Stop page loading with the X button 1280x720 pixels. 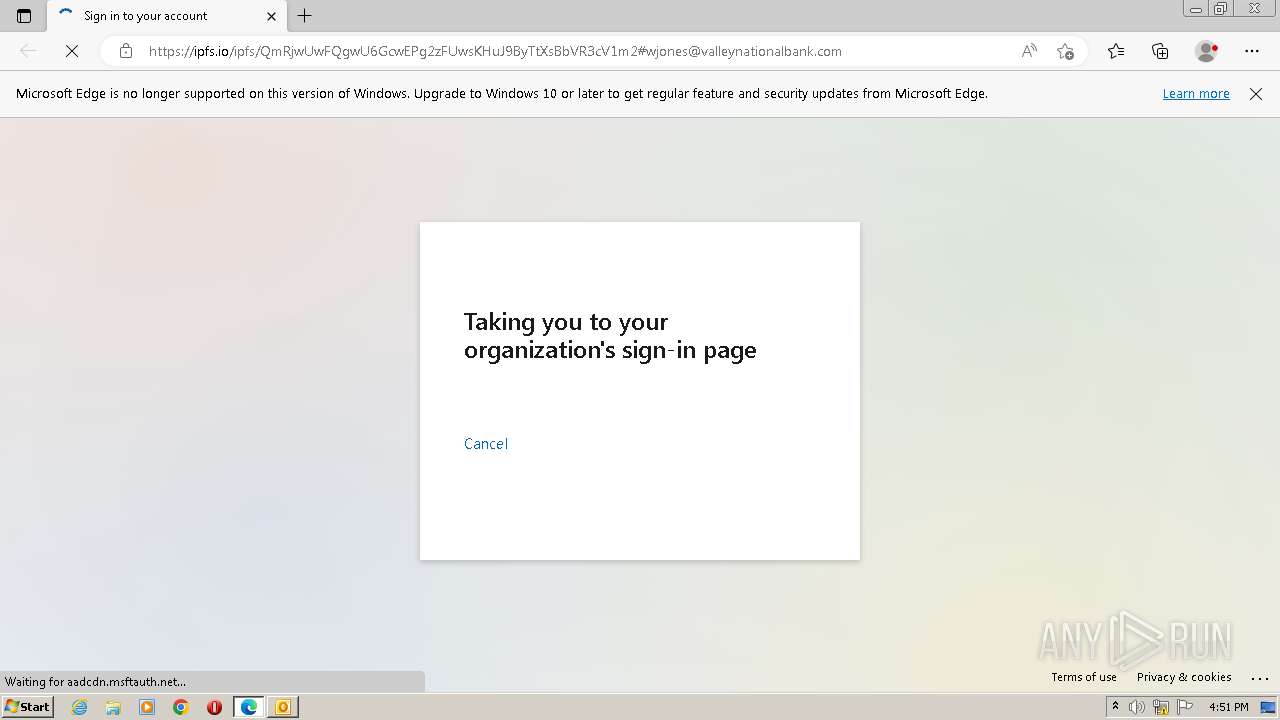72,51
